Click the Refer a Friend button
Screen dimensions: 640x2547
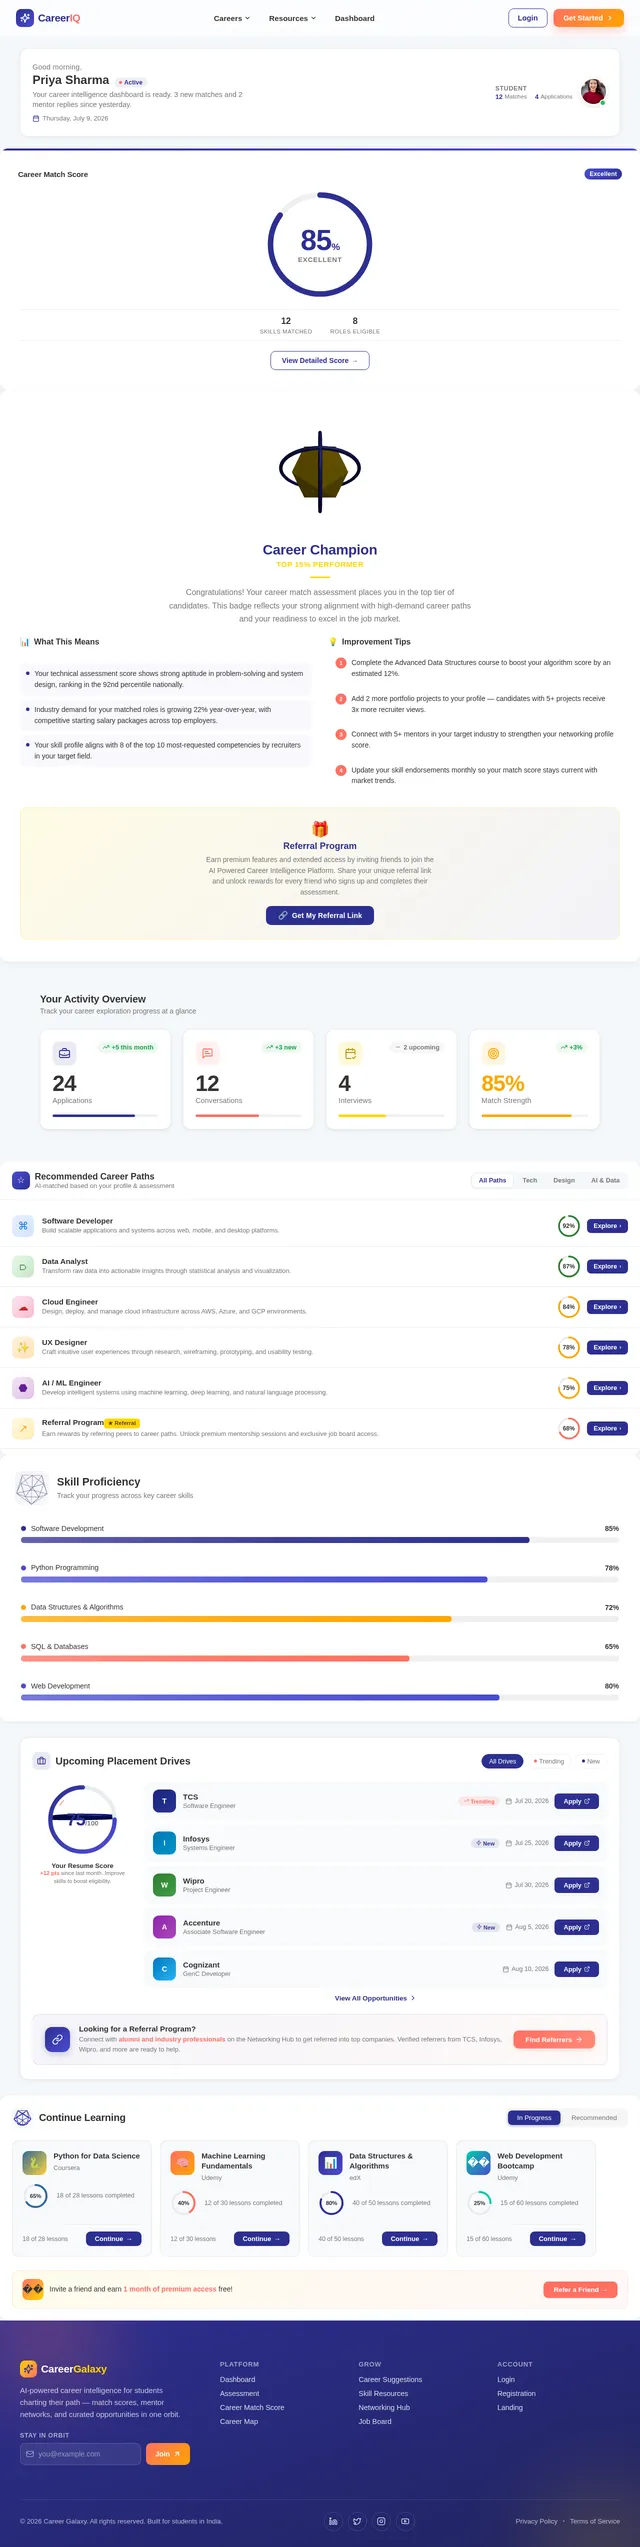(x=581, y=2289)
